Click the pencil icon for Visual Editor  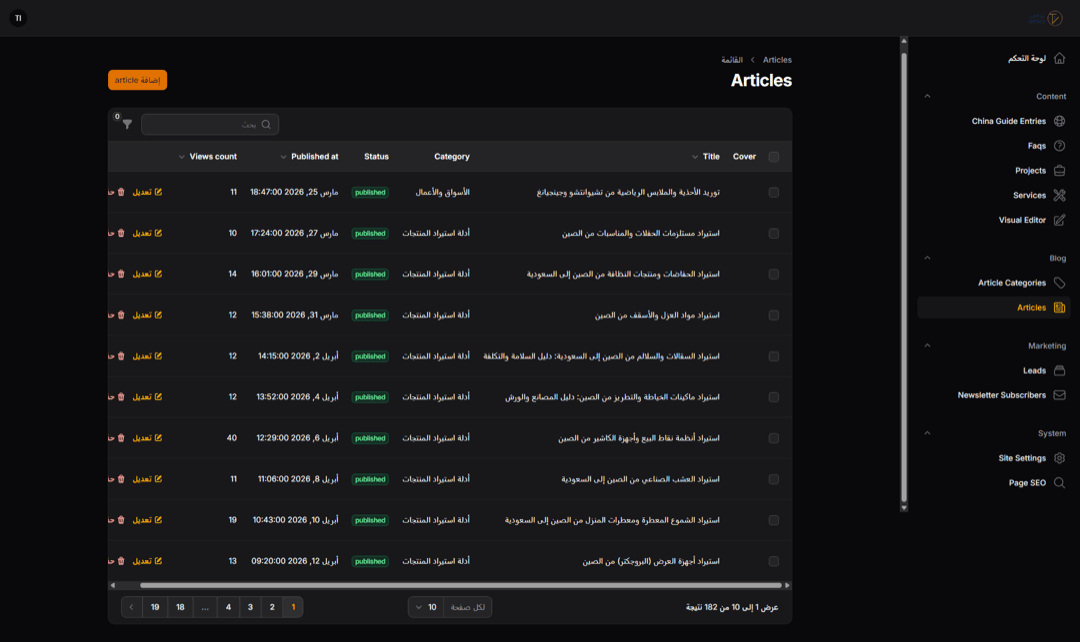pyautogui.click(x=1059, y=220)
